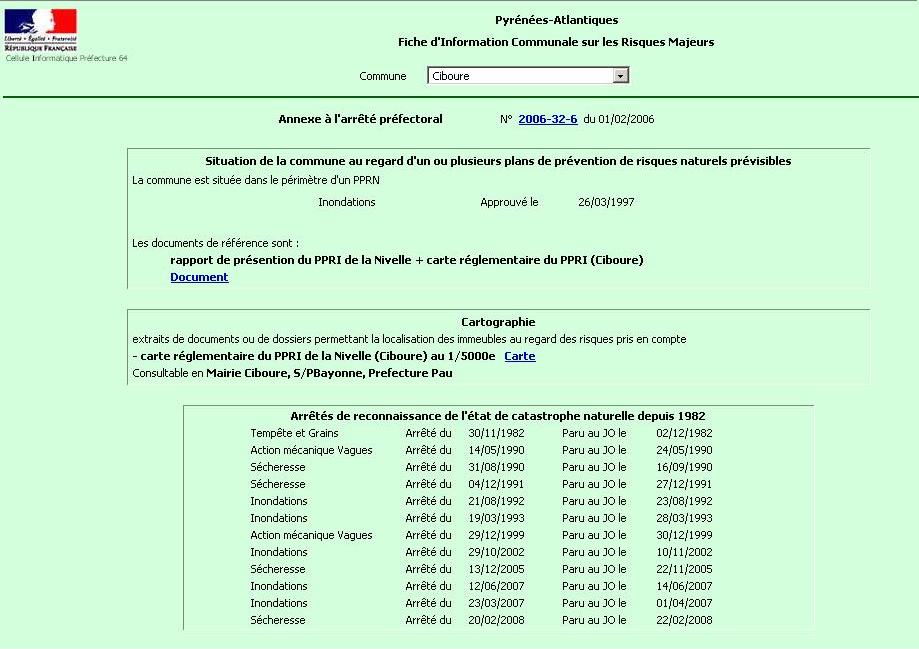The width and height of the screenshot is (919, 649).
Task: Click the approval date 26/03/1997
Action: point(606,202)
